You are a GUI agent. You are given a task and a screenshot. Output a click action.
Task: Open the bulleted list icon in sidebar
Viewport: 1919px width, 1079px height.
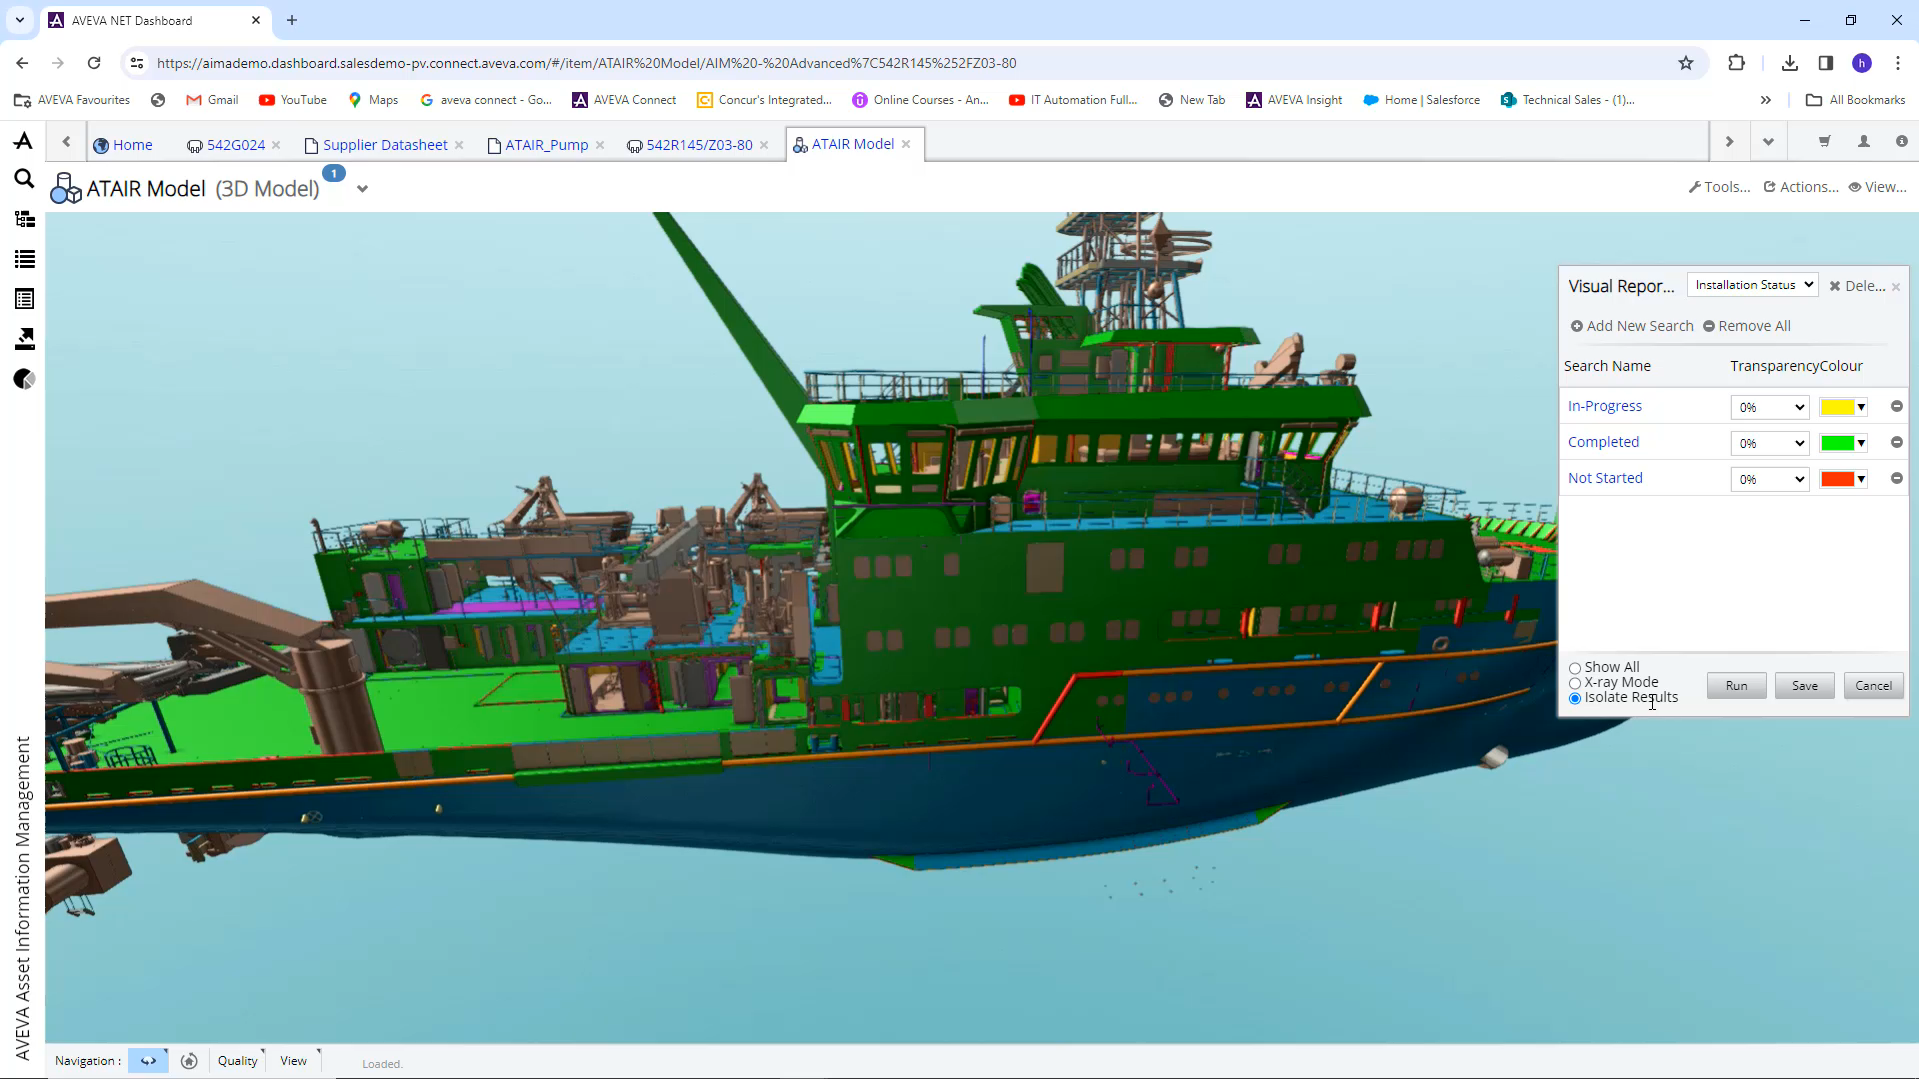[24, 259]
